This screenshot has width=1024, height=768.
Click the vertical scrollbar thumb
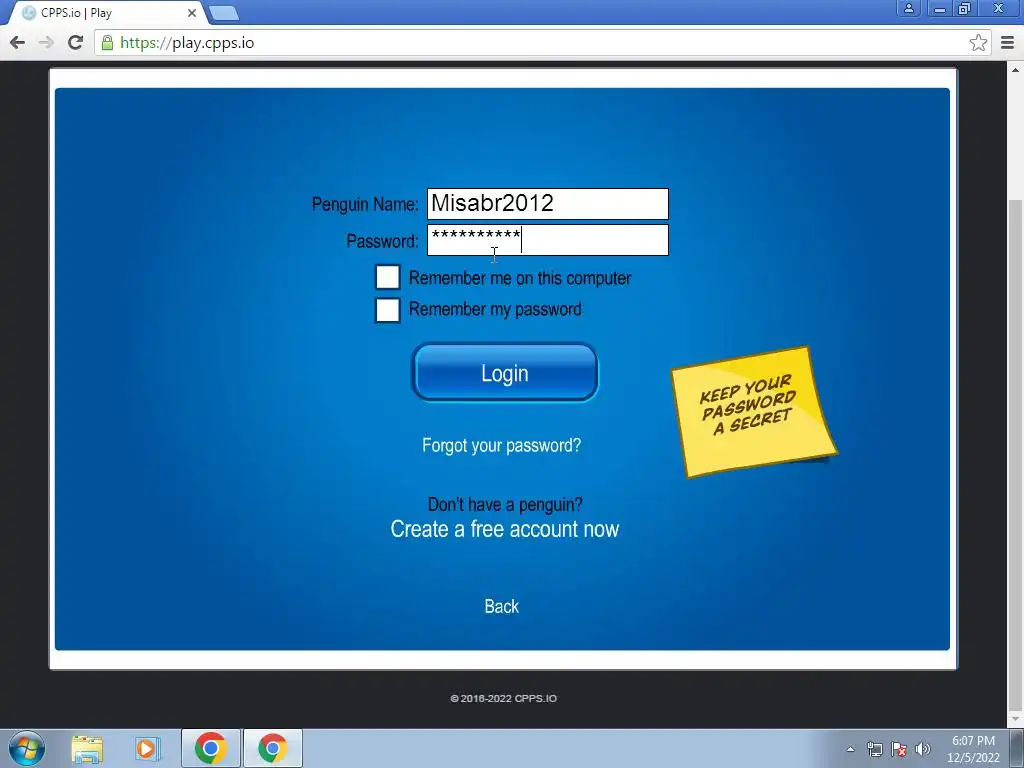1016,454
